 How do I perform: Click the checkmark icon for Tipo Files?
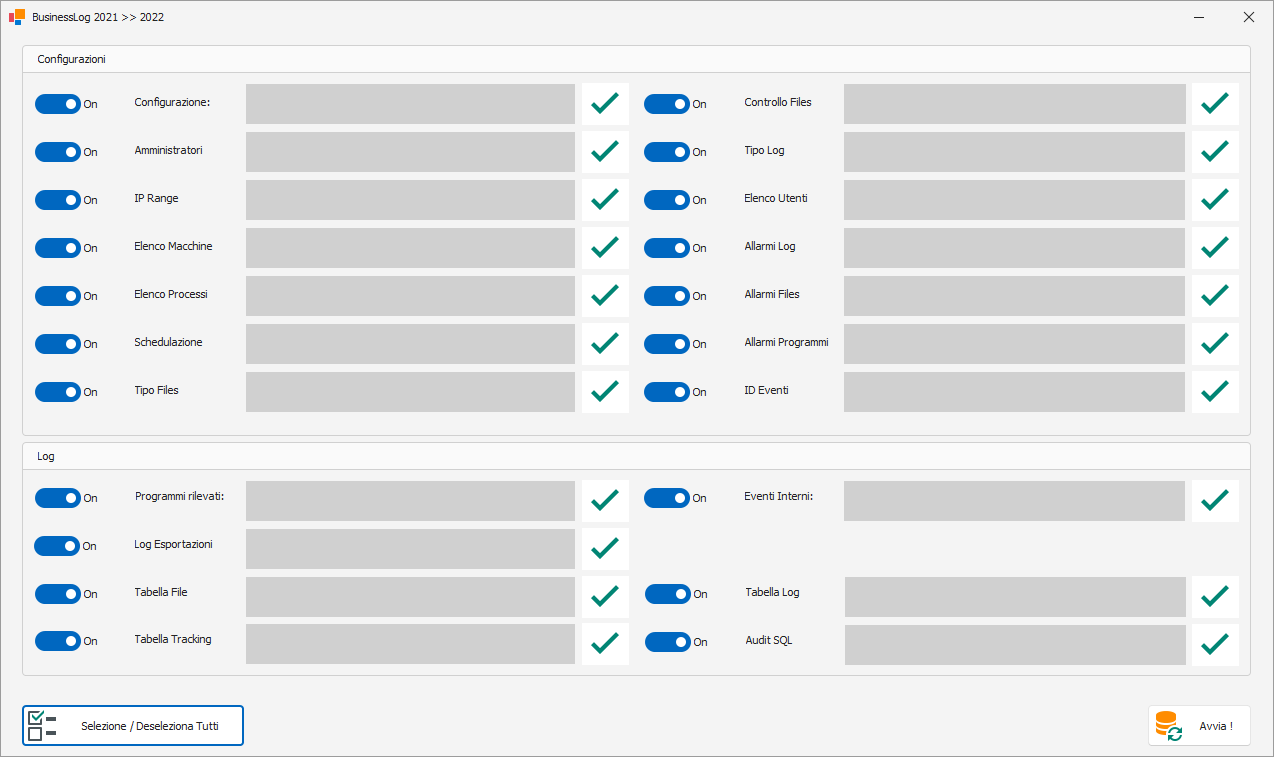(x=605, y=391)
